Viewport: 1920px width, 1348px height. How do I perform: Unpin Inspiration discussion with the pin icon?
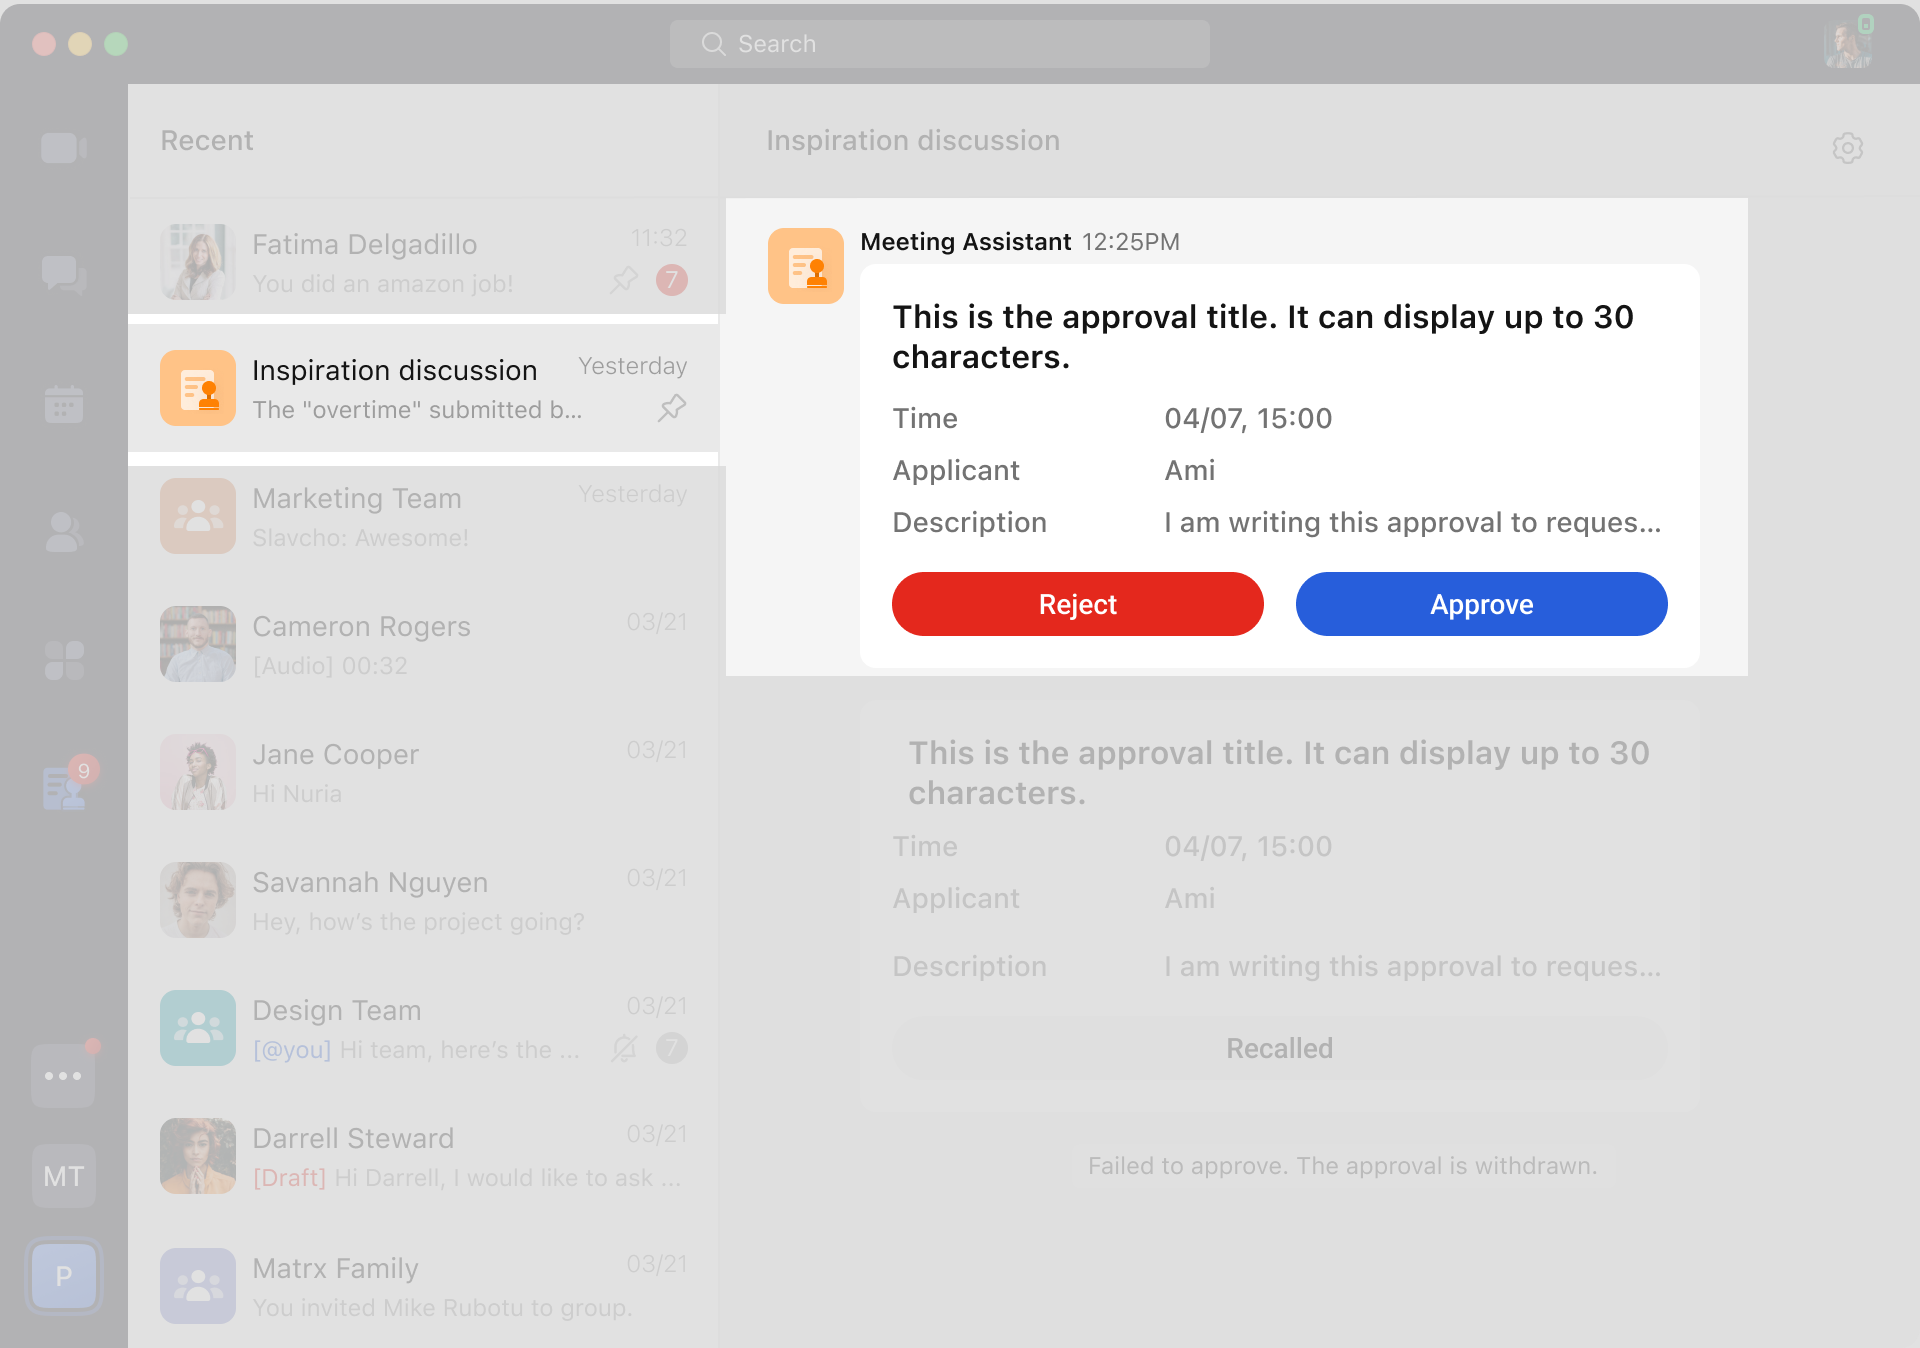(672, 408)
